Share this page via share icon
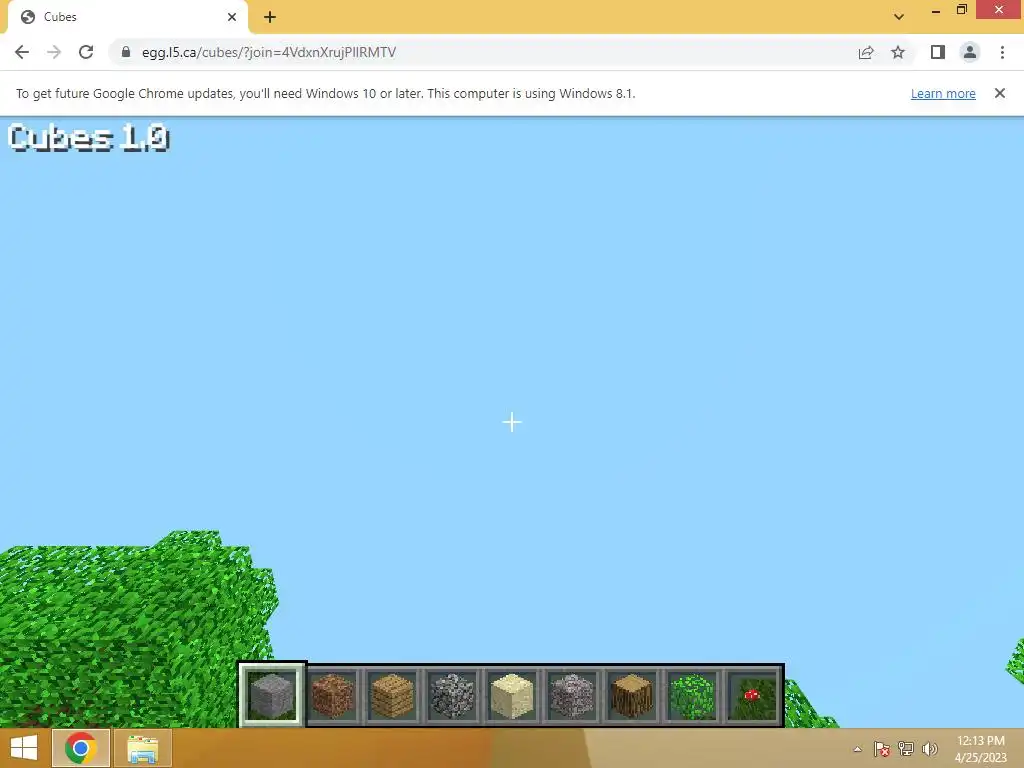The image size is (1024, 768). [x=866, y=52]
